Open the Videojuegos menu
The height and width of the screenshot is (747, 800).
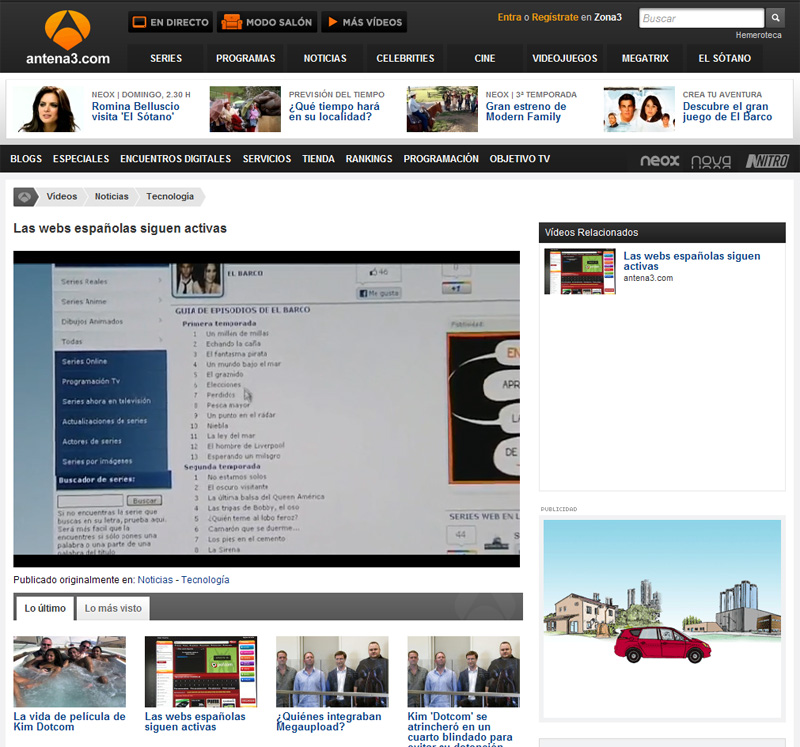point(565,58)
